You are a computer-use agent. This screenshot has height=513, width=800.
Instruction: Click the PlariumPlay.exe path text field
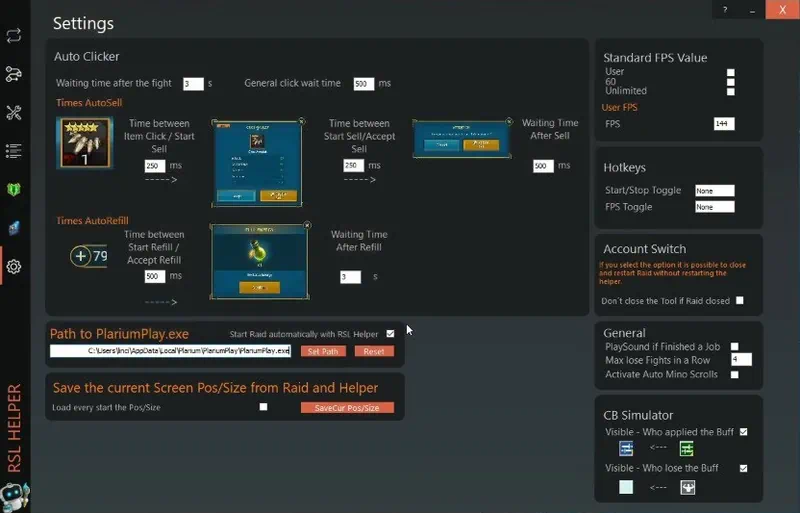point(170,351)
